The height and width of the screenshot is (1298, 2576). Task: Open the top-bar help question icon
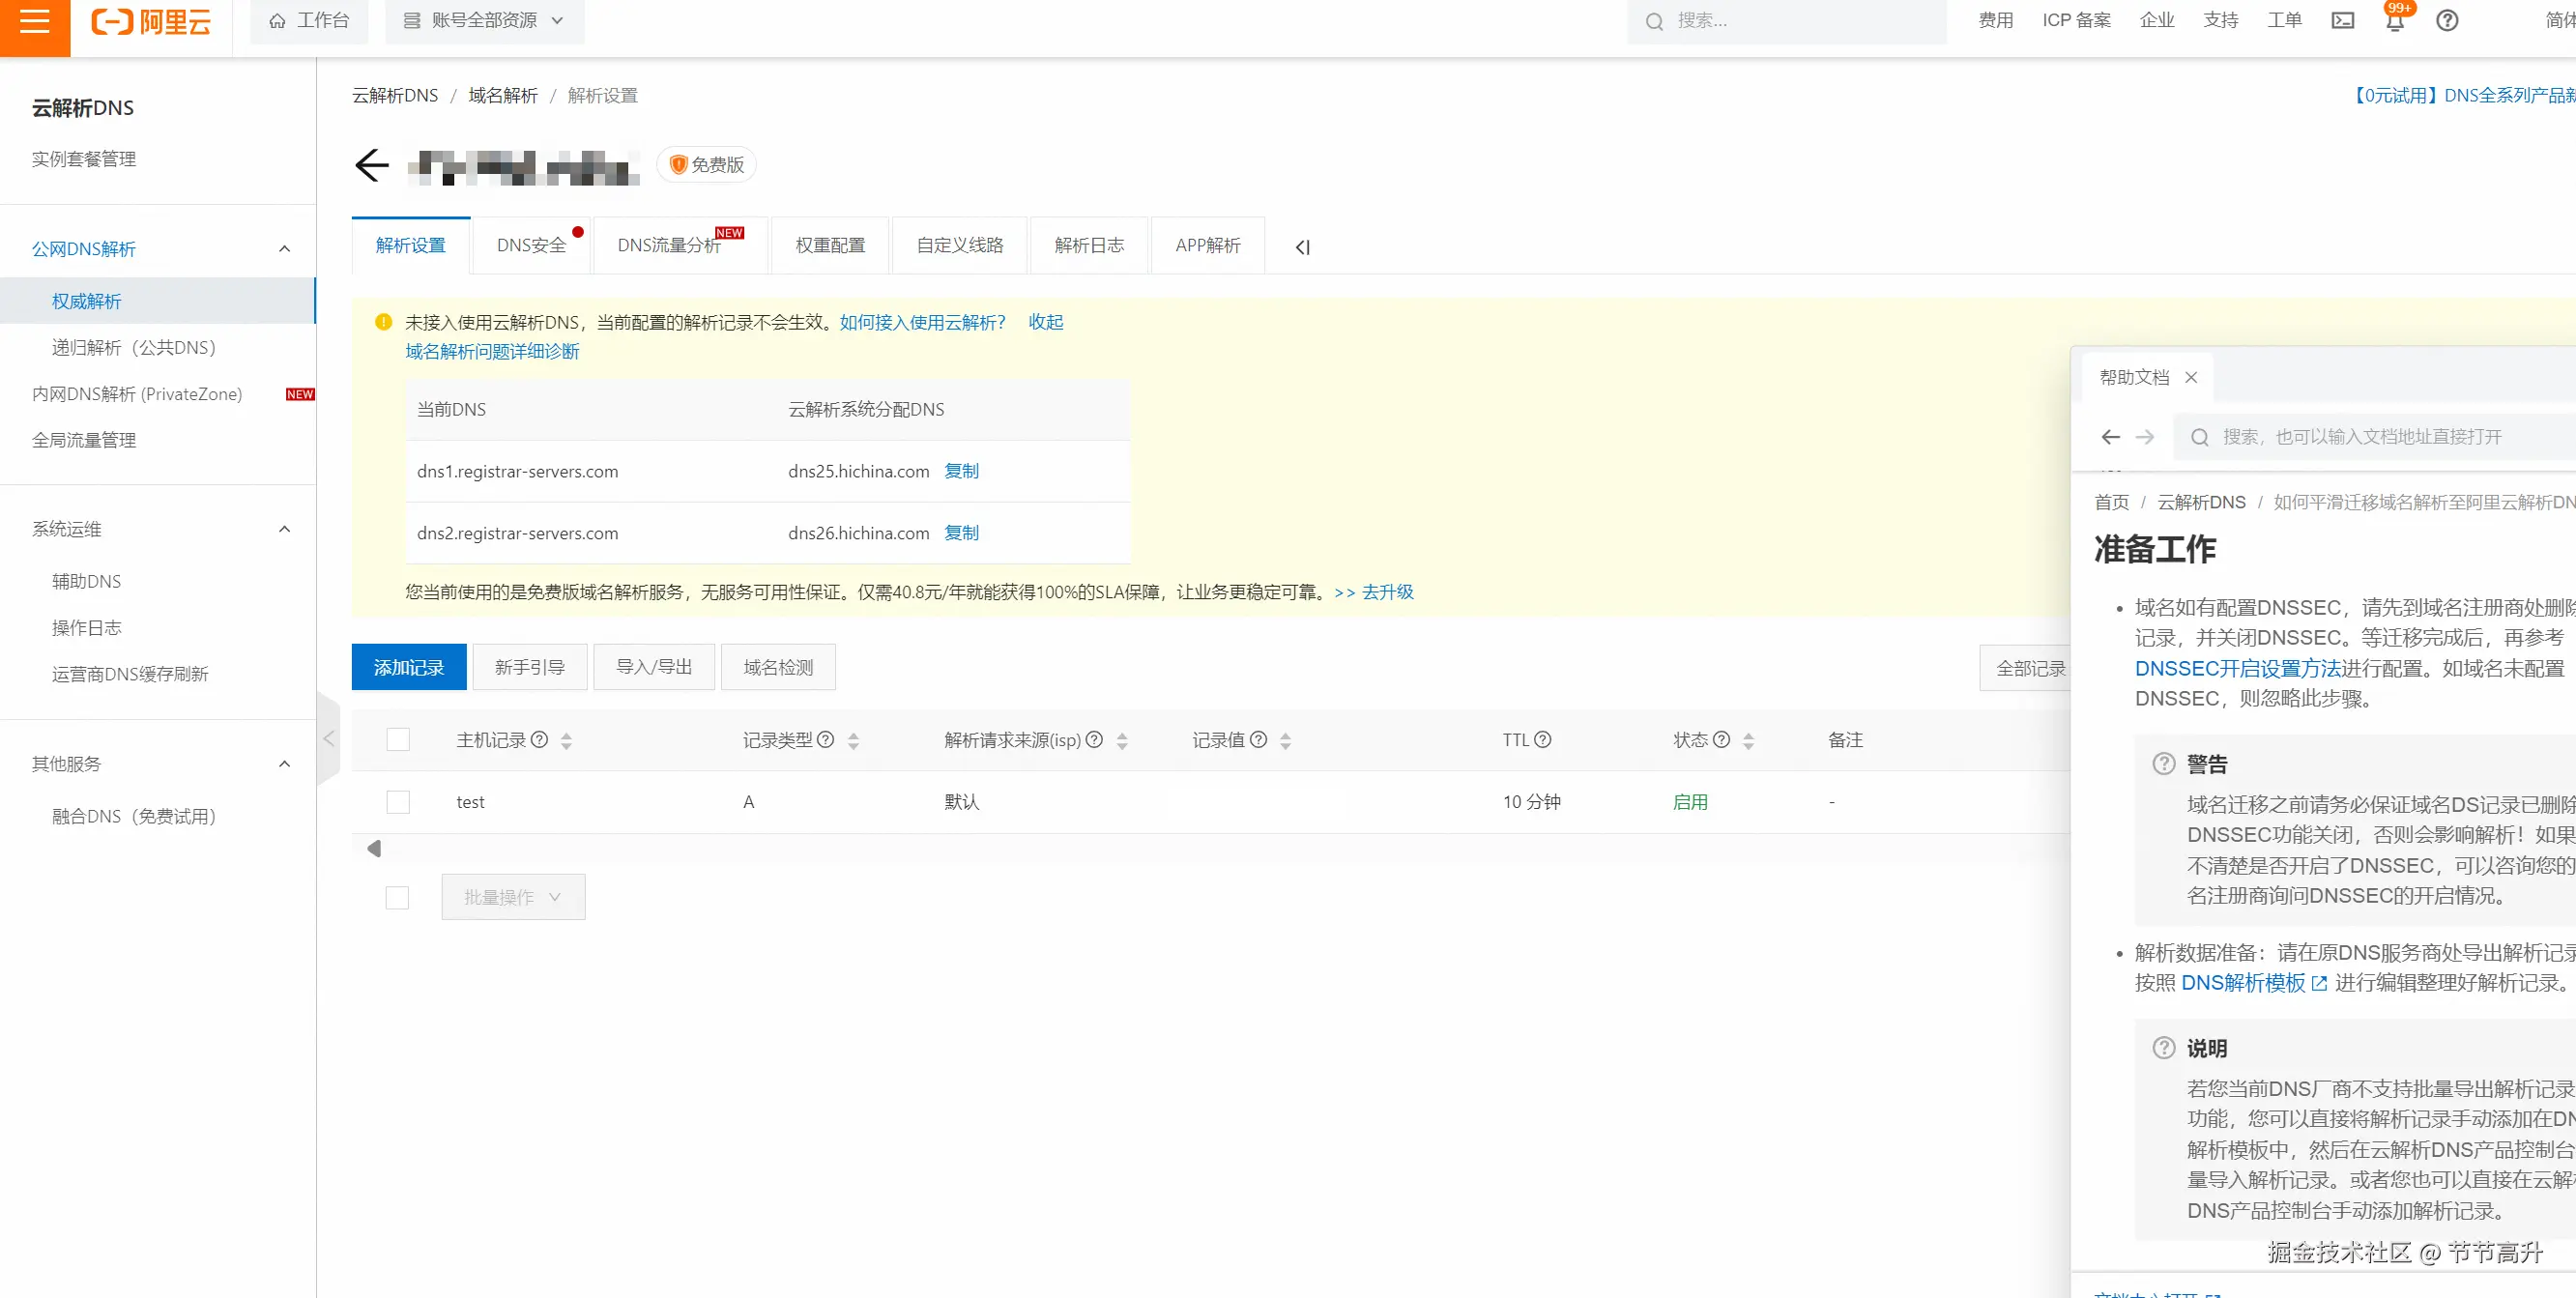[x=2446, y=20]
